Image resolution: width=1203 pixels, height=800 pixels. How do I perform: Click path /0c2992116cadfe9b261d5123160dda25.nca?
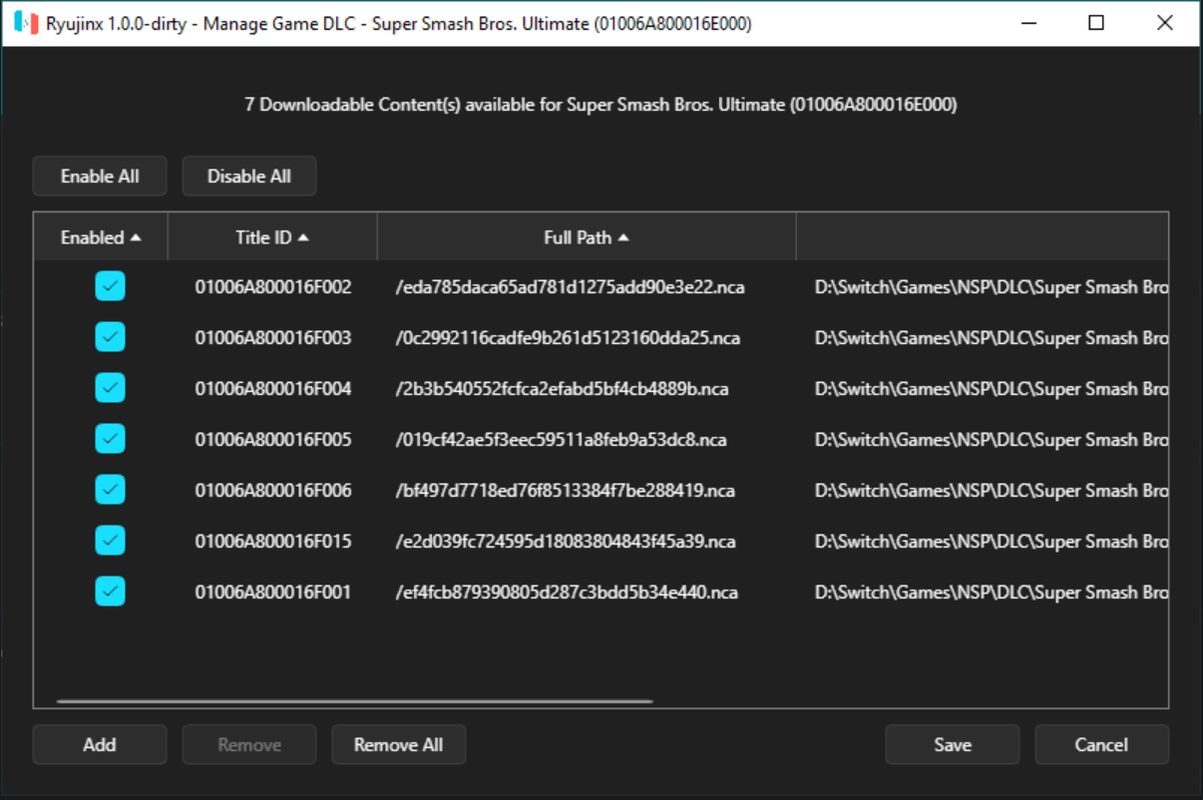point(568,338)
